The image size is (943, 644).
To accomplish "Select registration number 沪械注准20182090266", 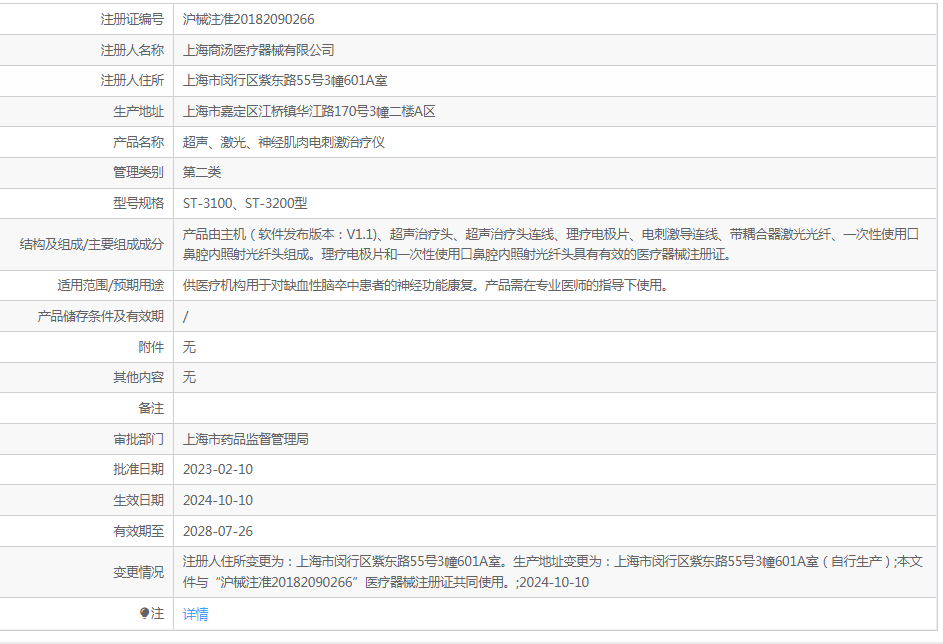I will pyautogui.click(x=248, y=19).
